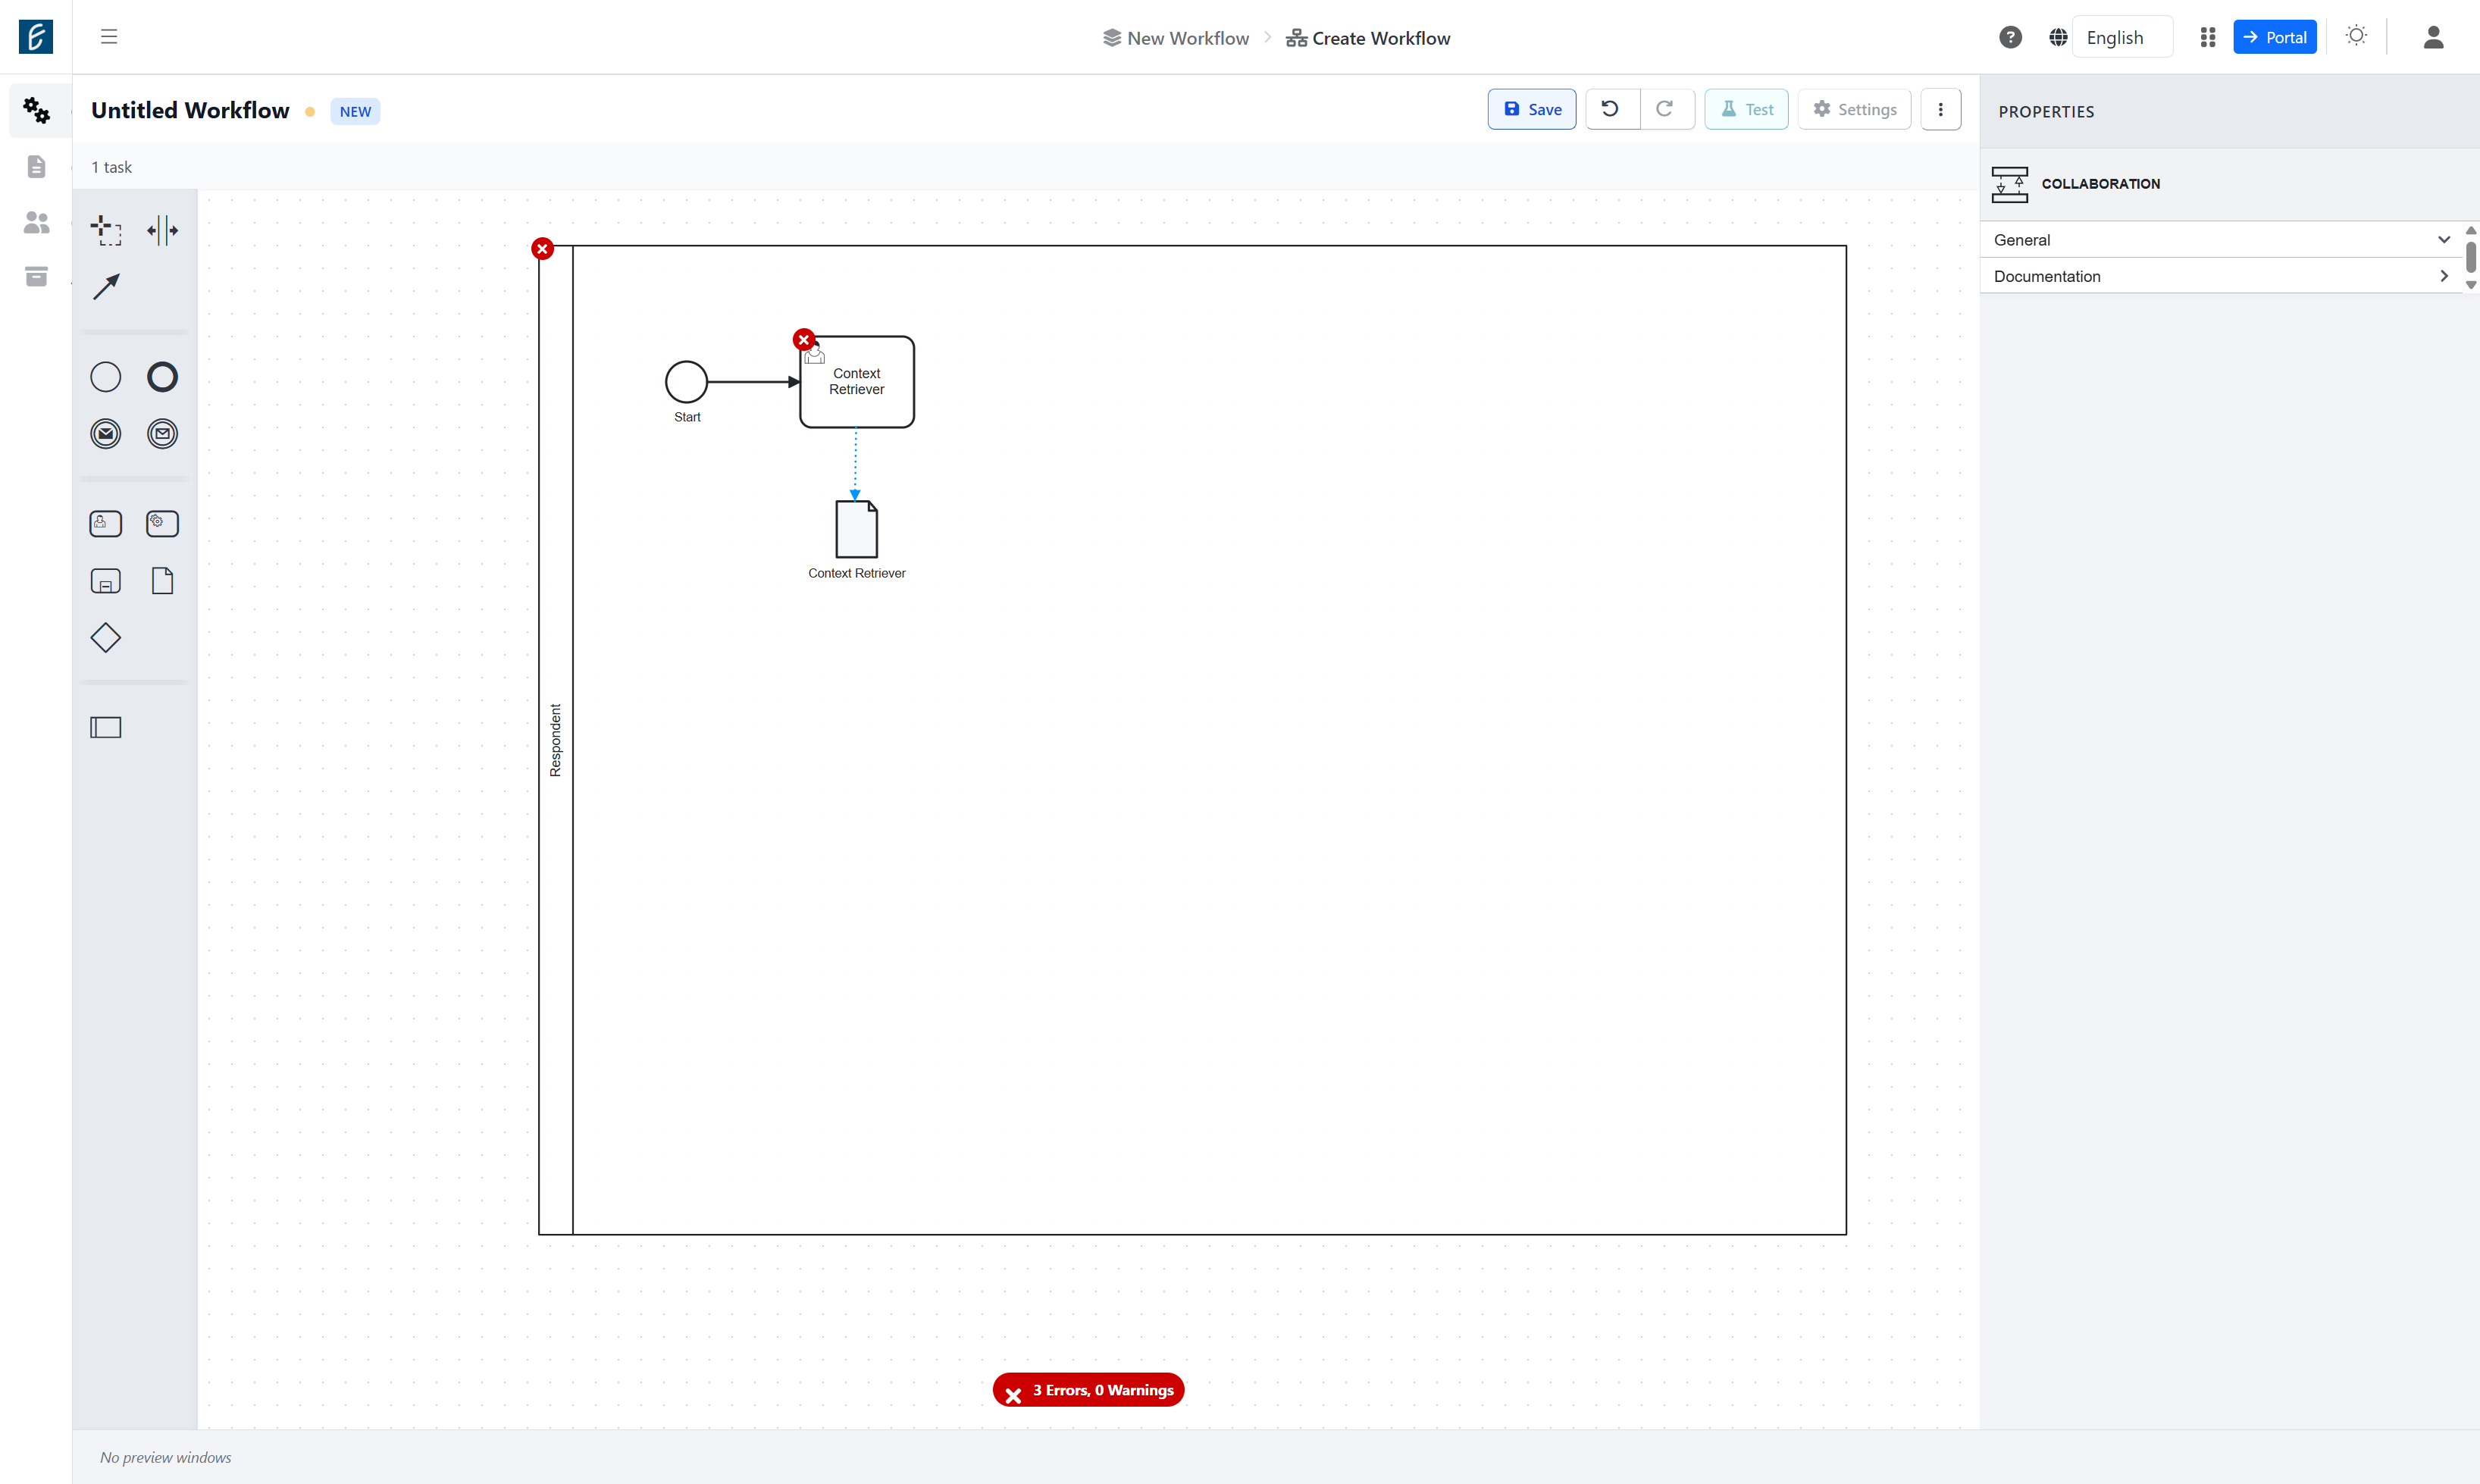Viewport: 2480px width, 1484px height.
Task: Click the Test button
Action: [x=1746, y=109]
